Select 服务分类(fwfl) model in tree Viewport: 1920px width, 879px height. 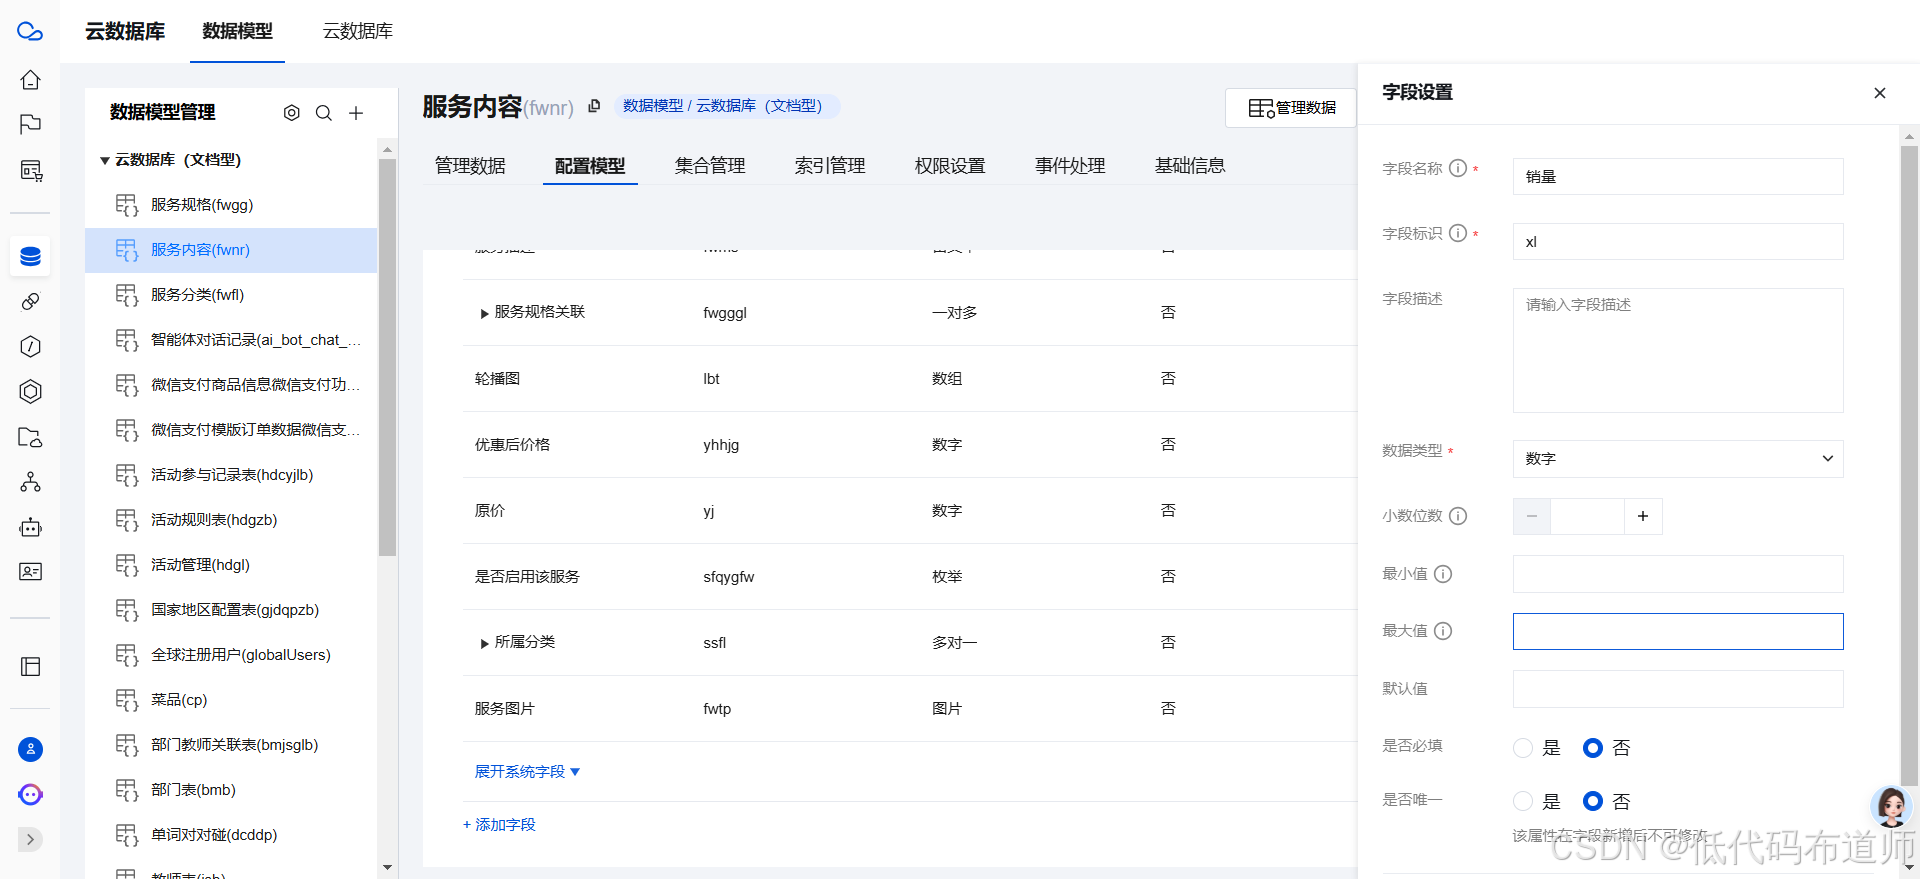[231, 295]
